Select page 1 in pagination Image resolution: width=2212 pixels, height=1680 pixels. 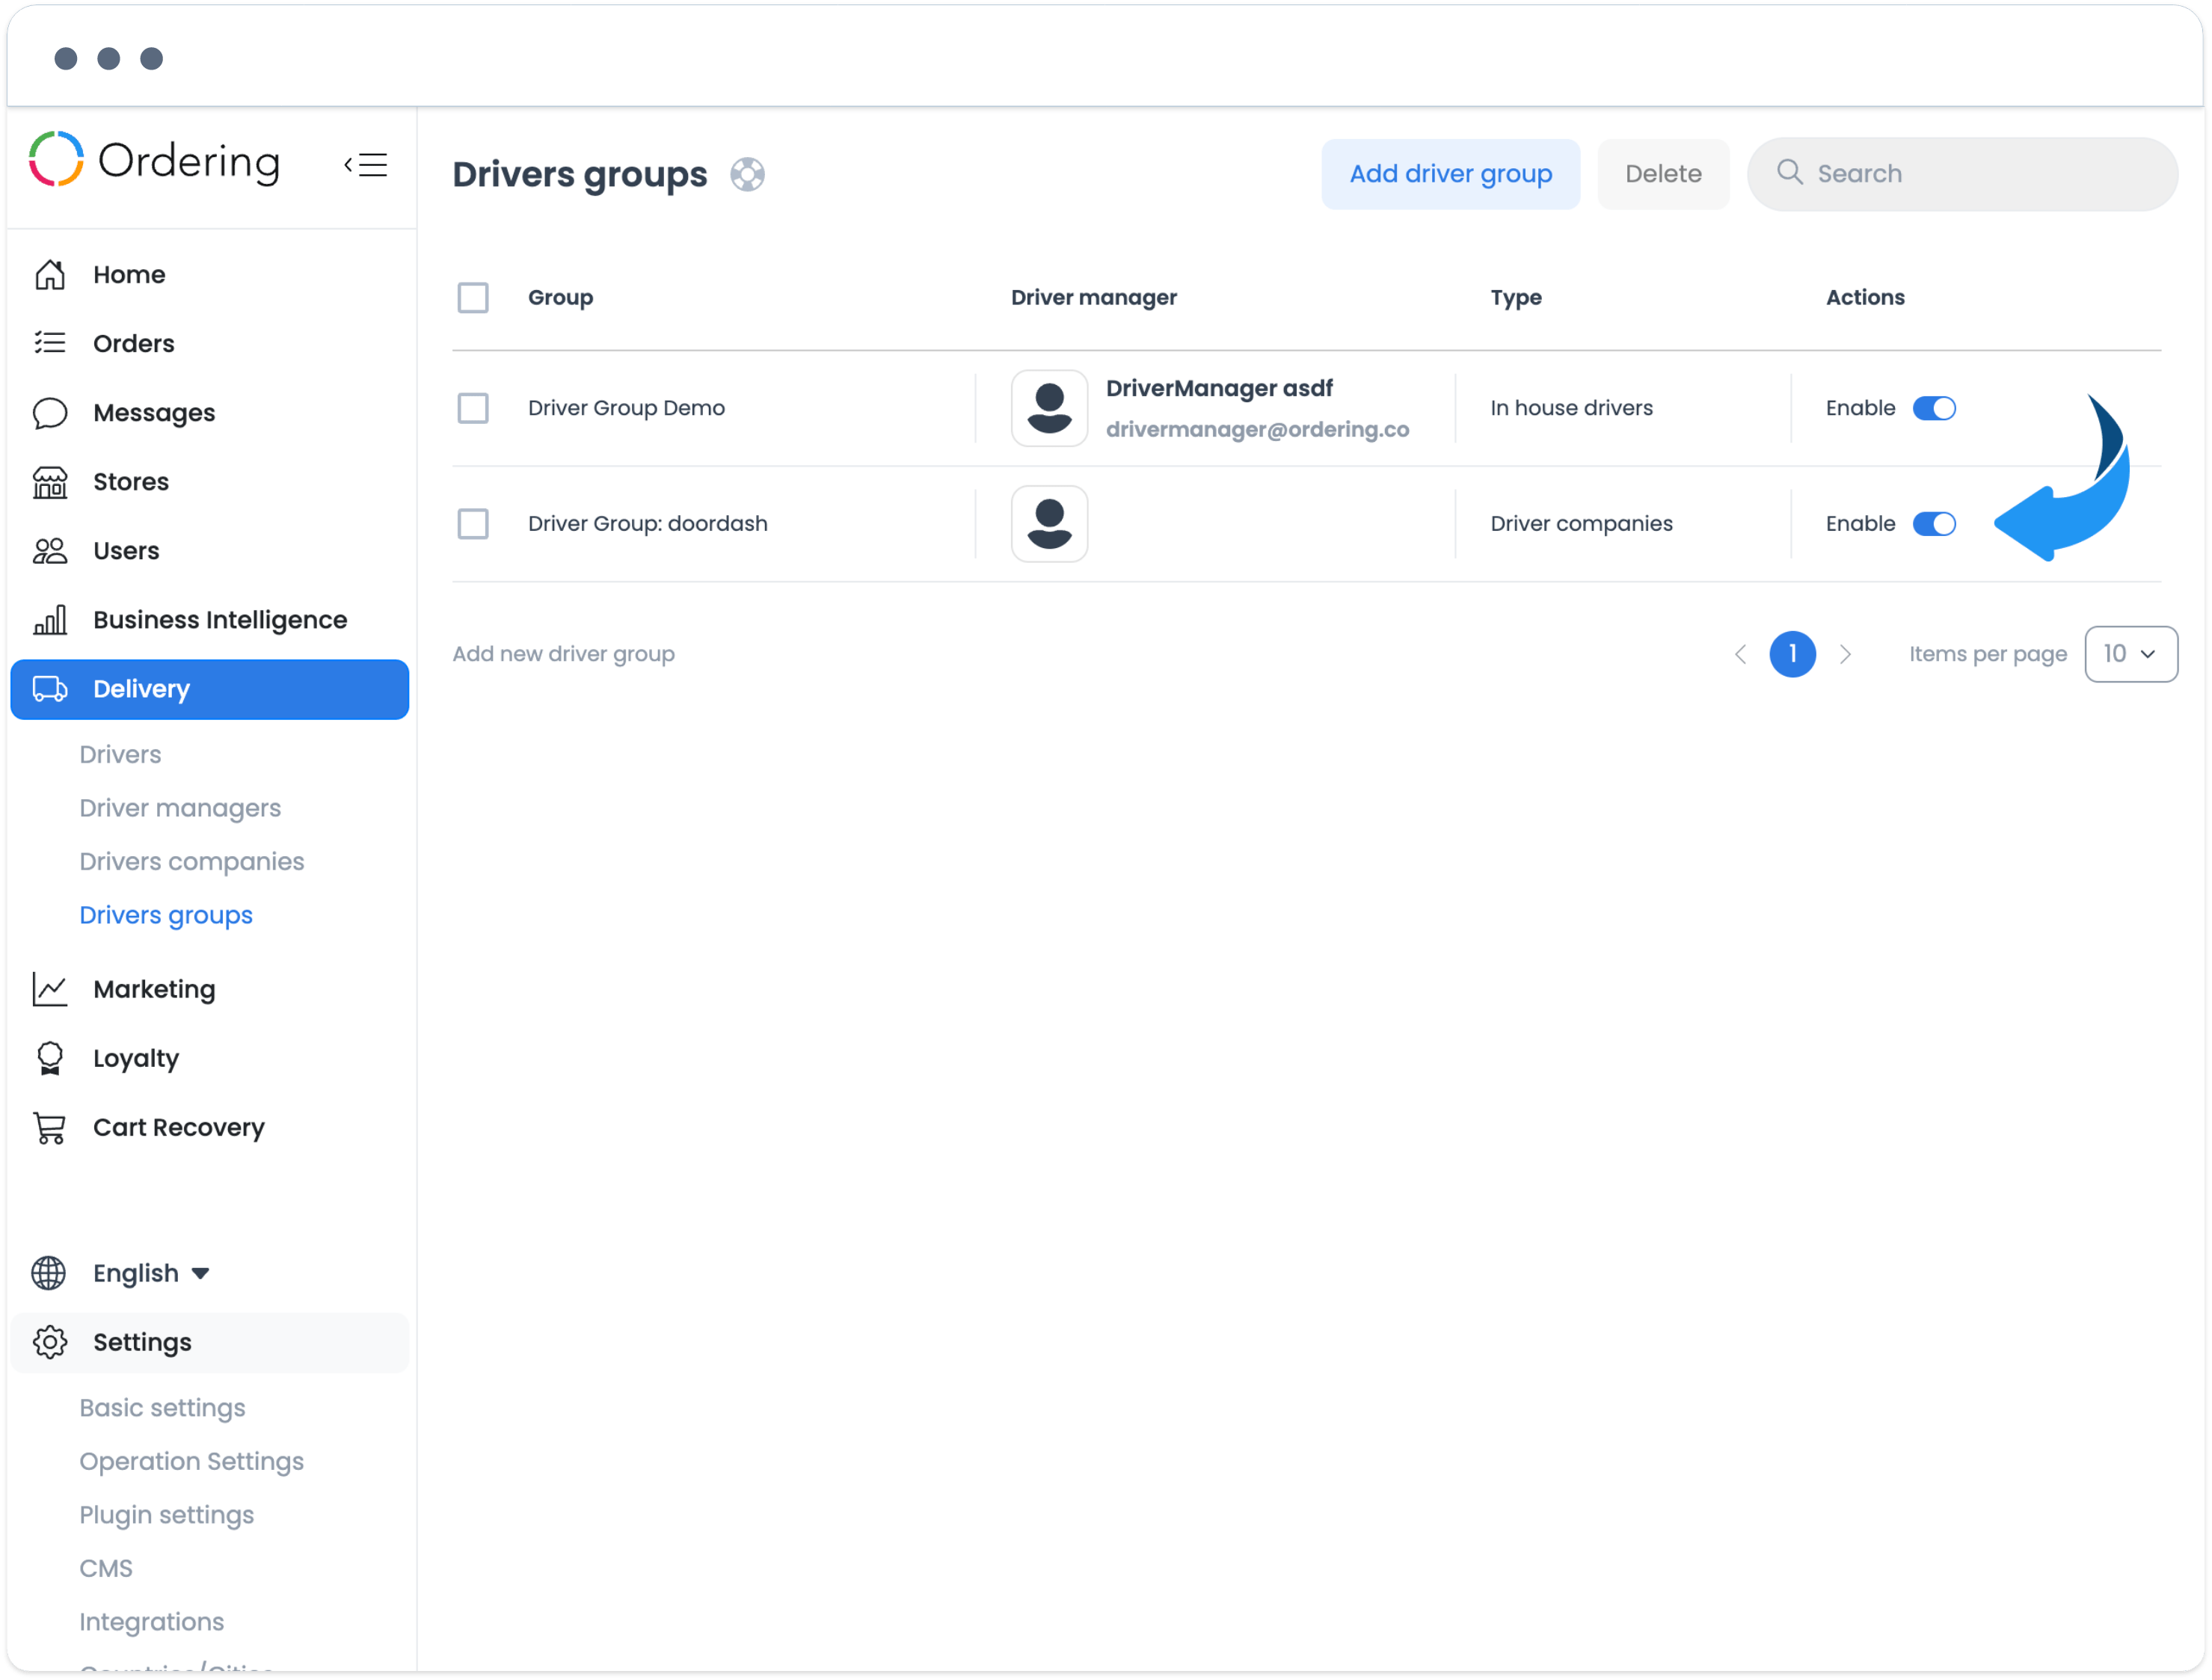1792,654
